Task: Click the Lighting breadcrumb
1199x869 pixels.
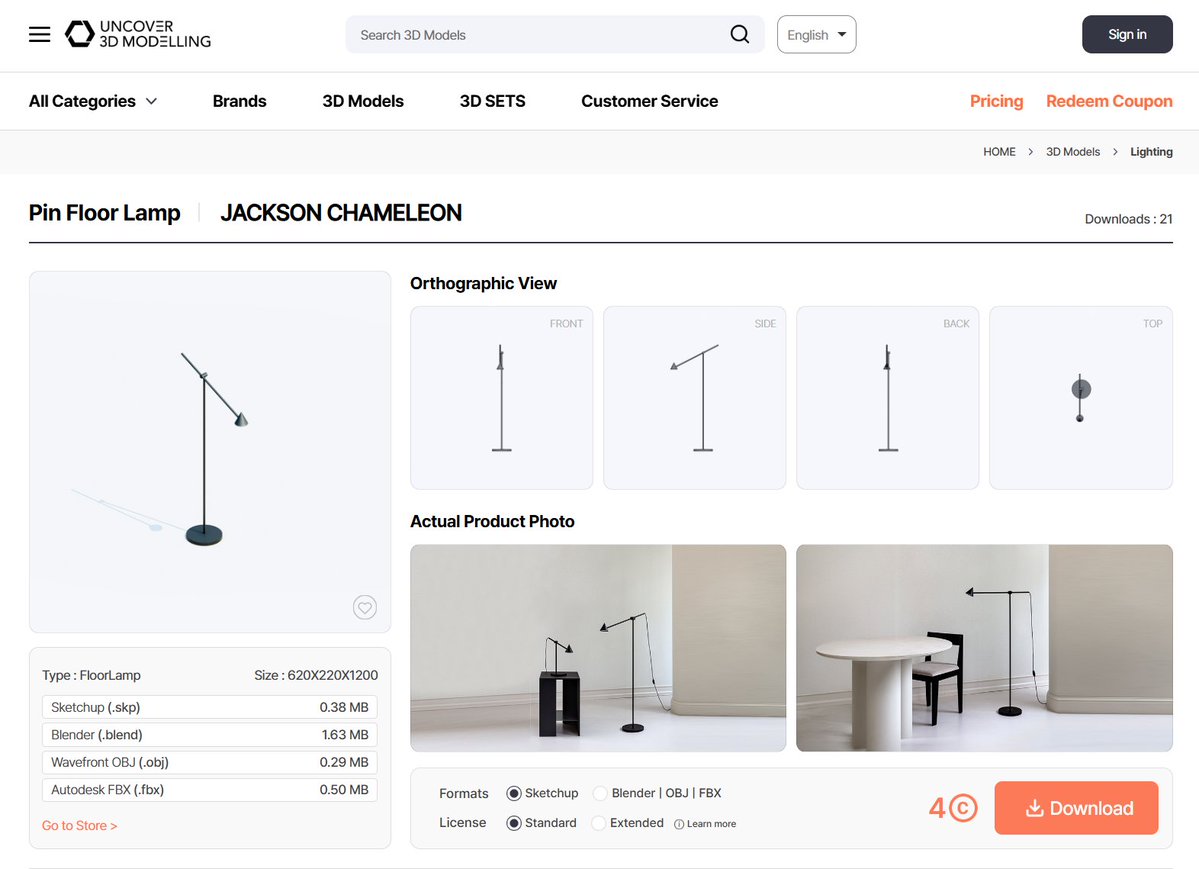Action: [1152, 151]
